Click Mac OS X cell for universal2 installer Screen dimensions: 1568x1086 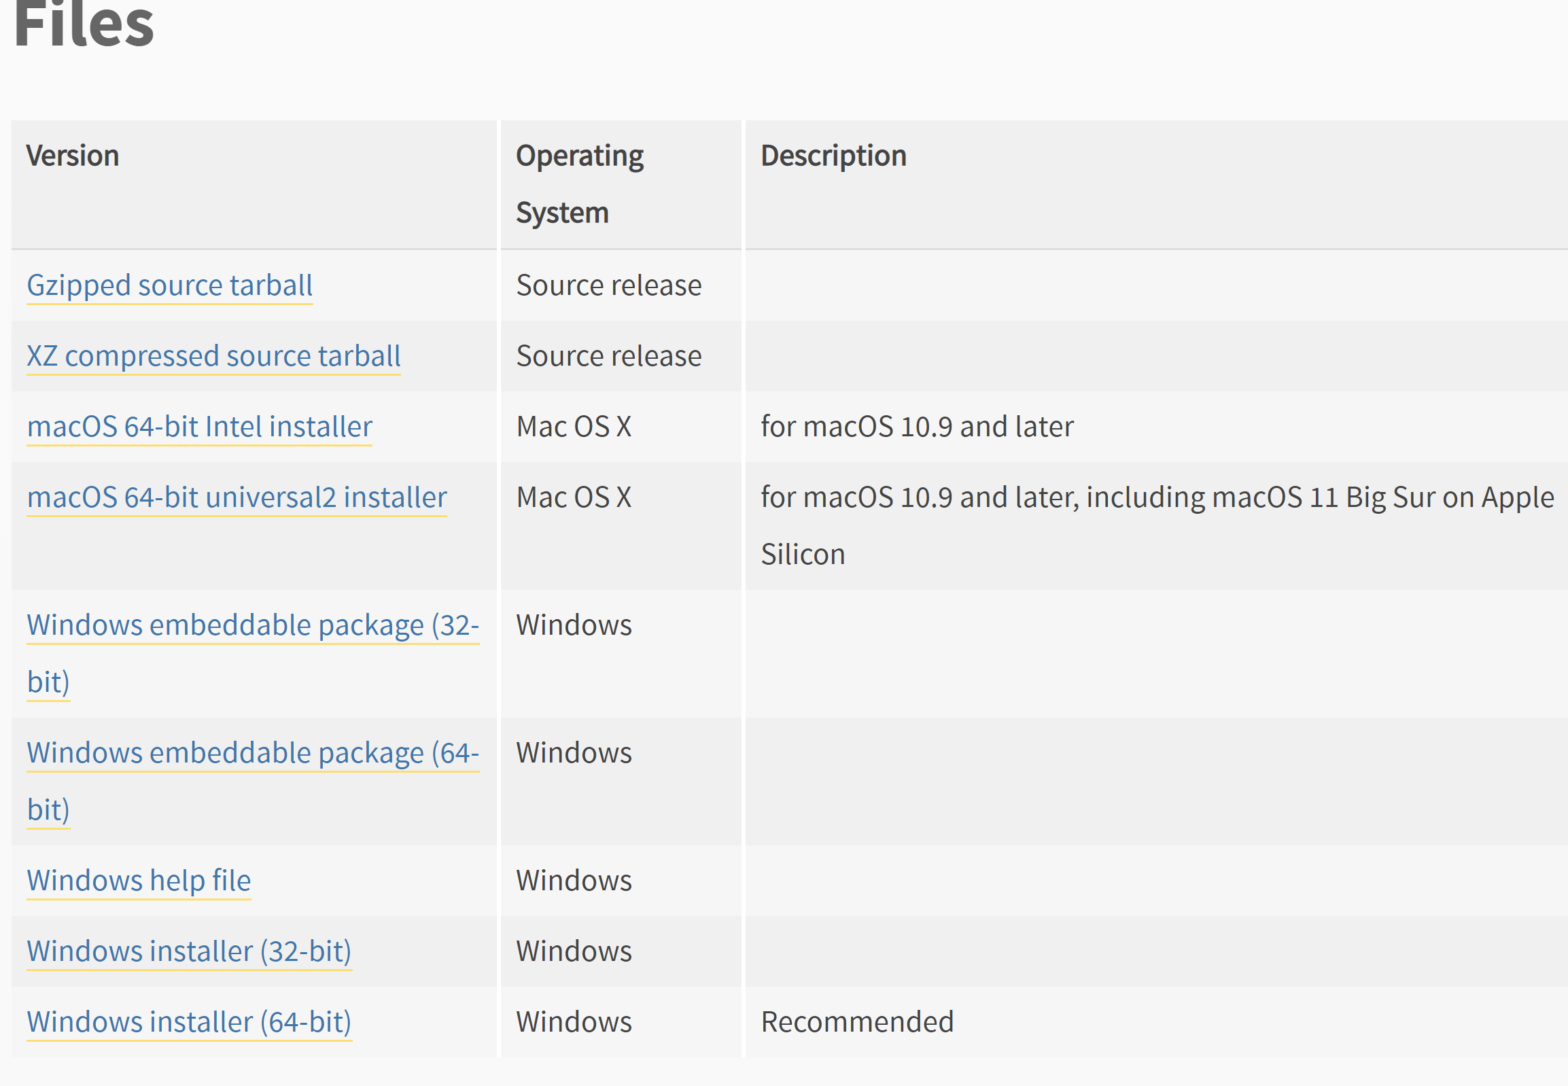(x=573, y=498)
